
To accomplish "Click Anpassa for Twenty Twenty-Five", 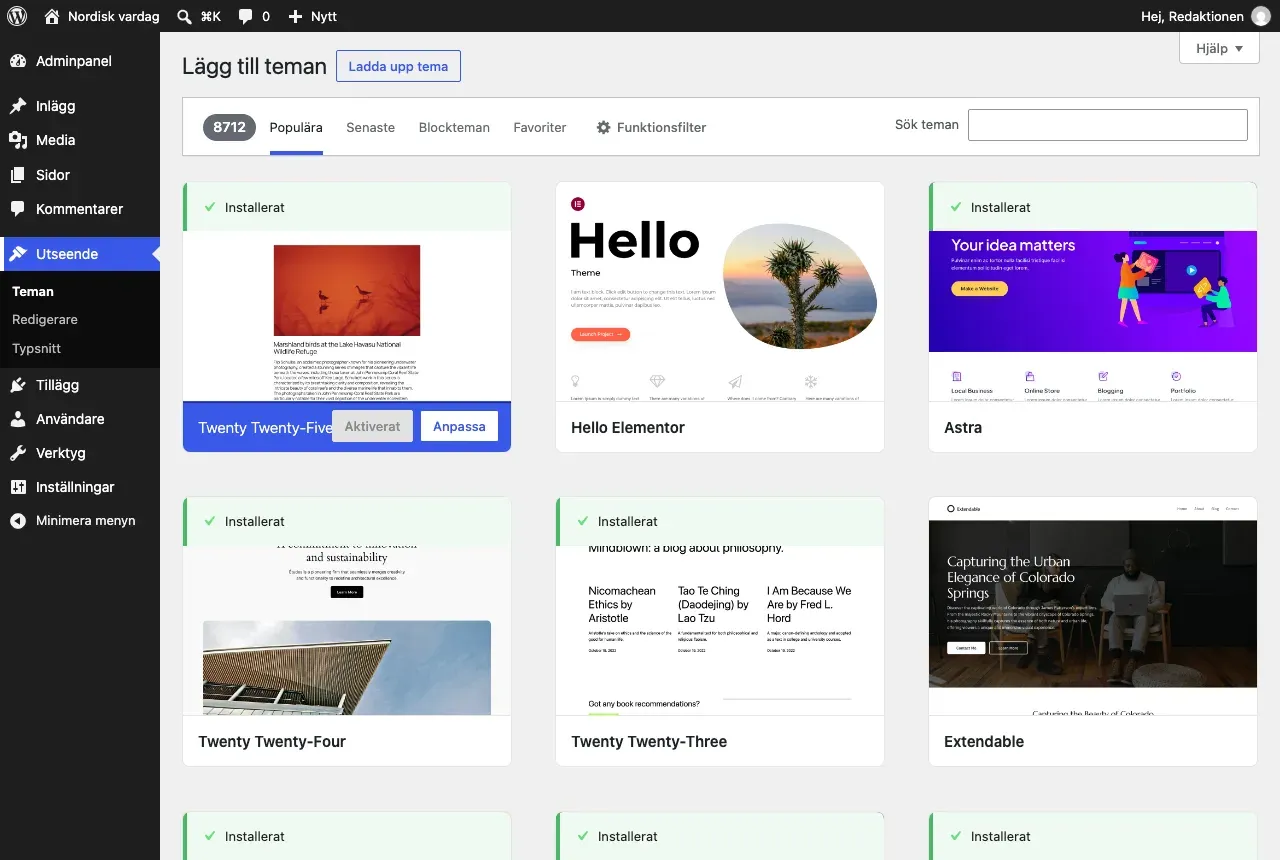I will tap(459, 426).
